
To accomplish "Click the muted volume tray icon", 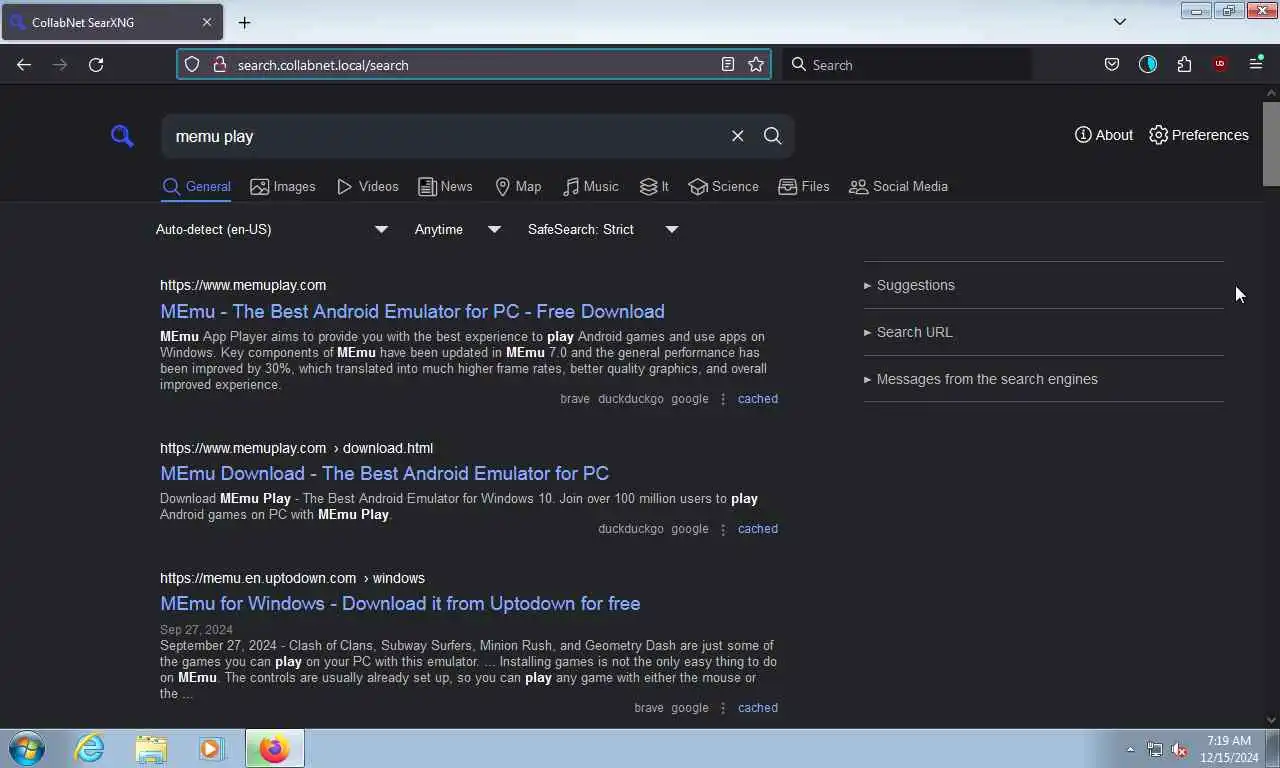I will point(1179,749).
